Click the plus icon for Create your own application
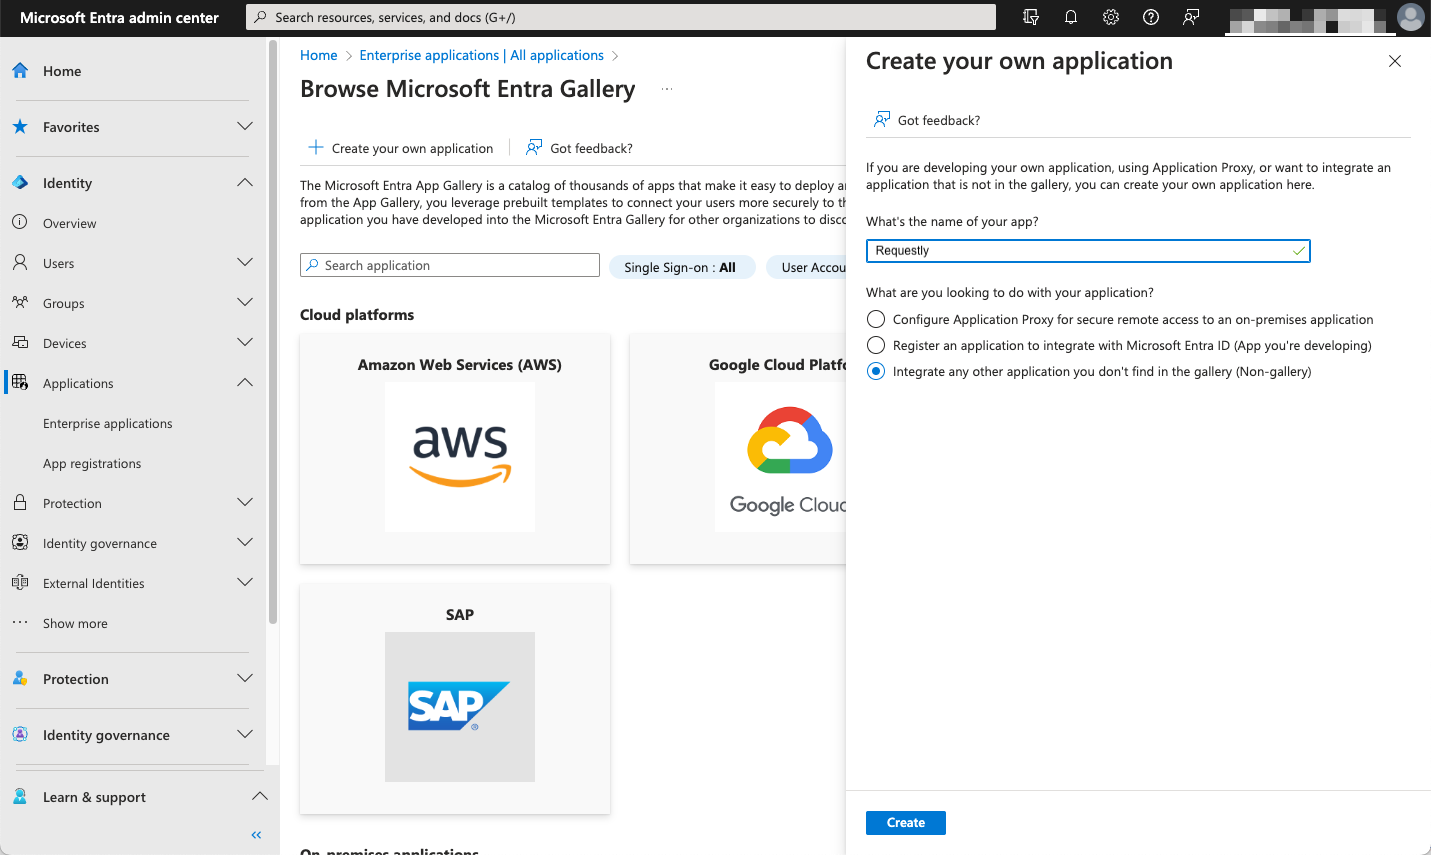 pyautogui.click(x=316, y=147)
